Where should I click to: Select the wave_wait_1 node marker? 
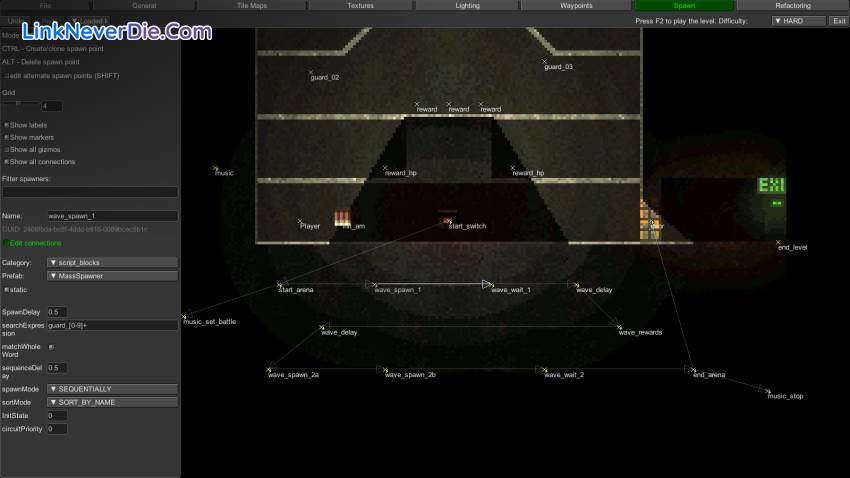(x=492, y=285)
